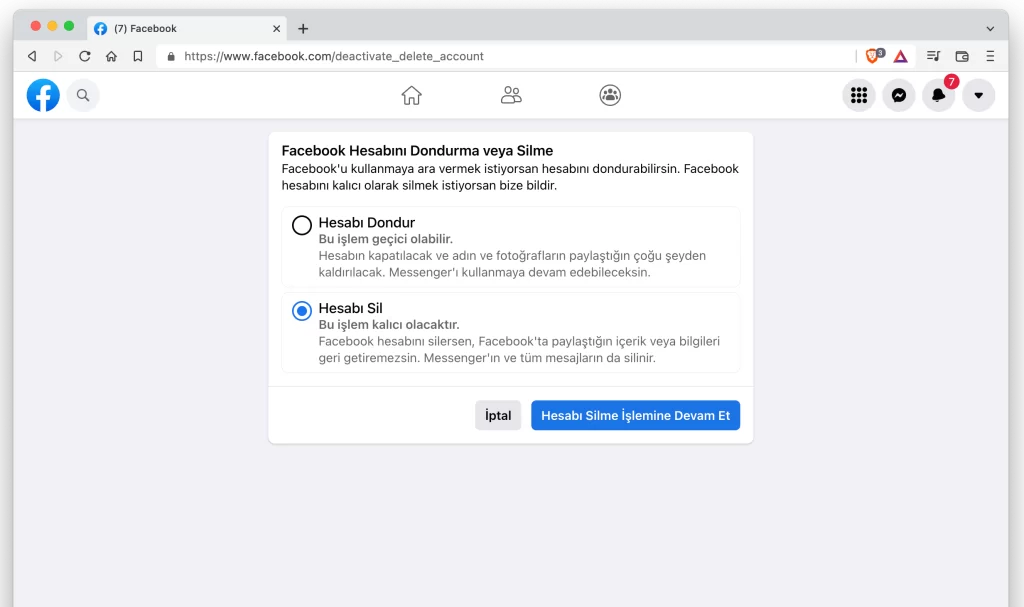1024x607 pixels.
Task: Open a new tab with plus button
Action: 303,29
